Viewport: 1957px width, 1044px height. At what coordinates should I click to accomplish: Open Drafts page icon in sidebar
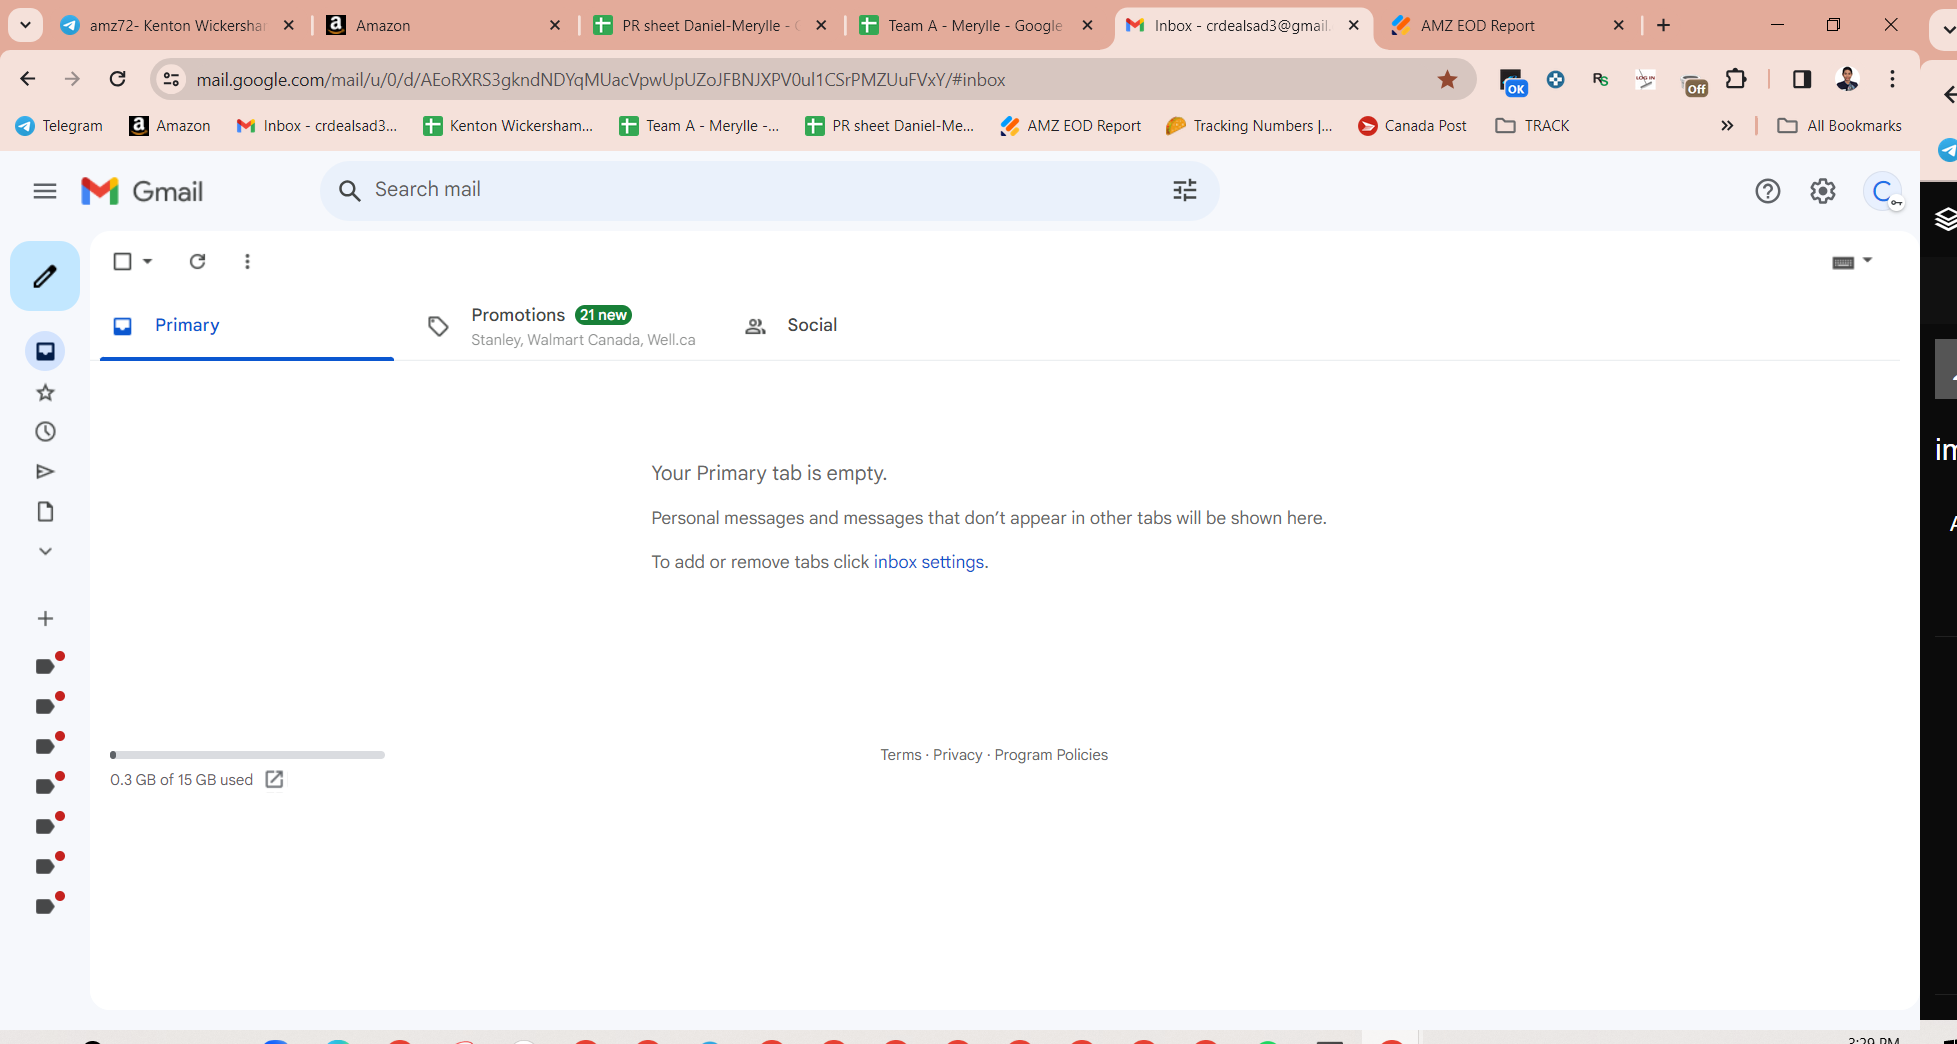pos(45,512)
